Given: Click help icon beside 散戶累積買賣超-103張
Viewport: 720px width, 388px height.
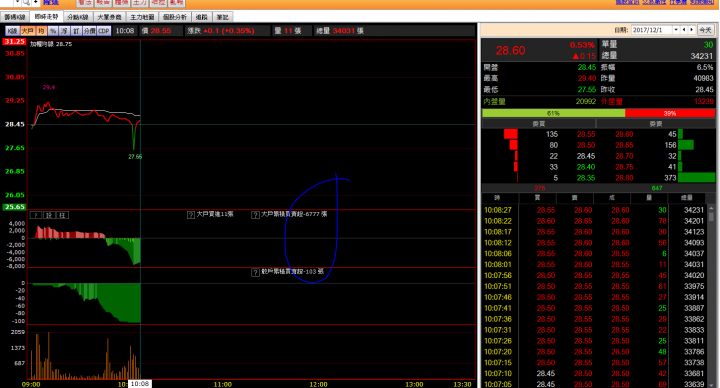Looking at the screenshot, I should point(255,272).
